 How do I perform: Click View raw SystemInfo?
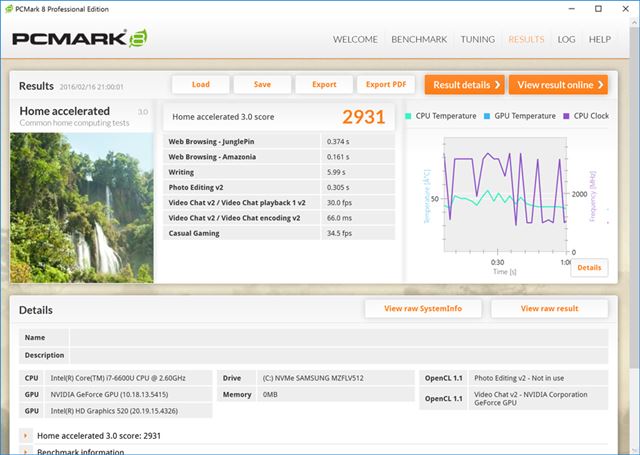point(423,309)
